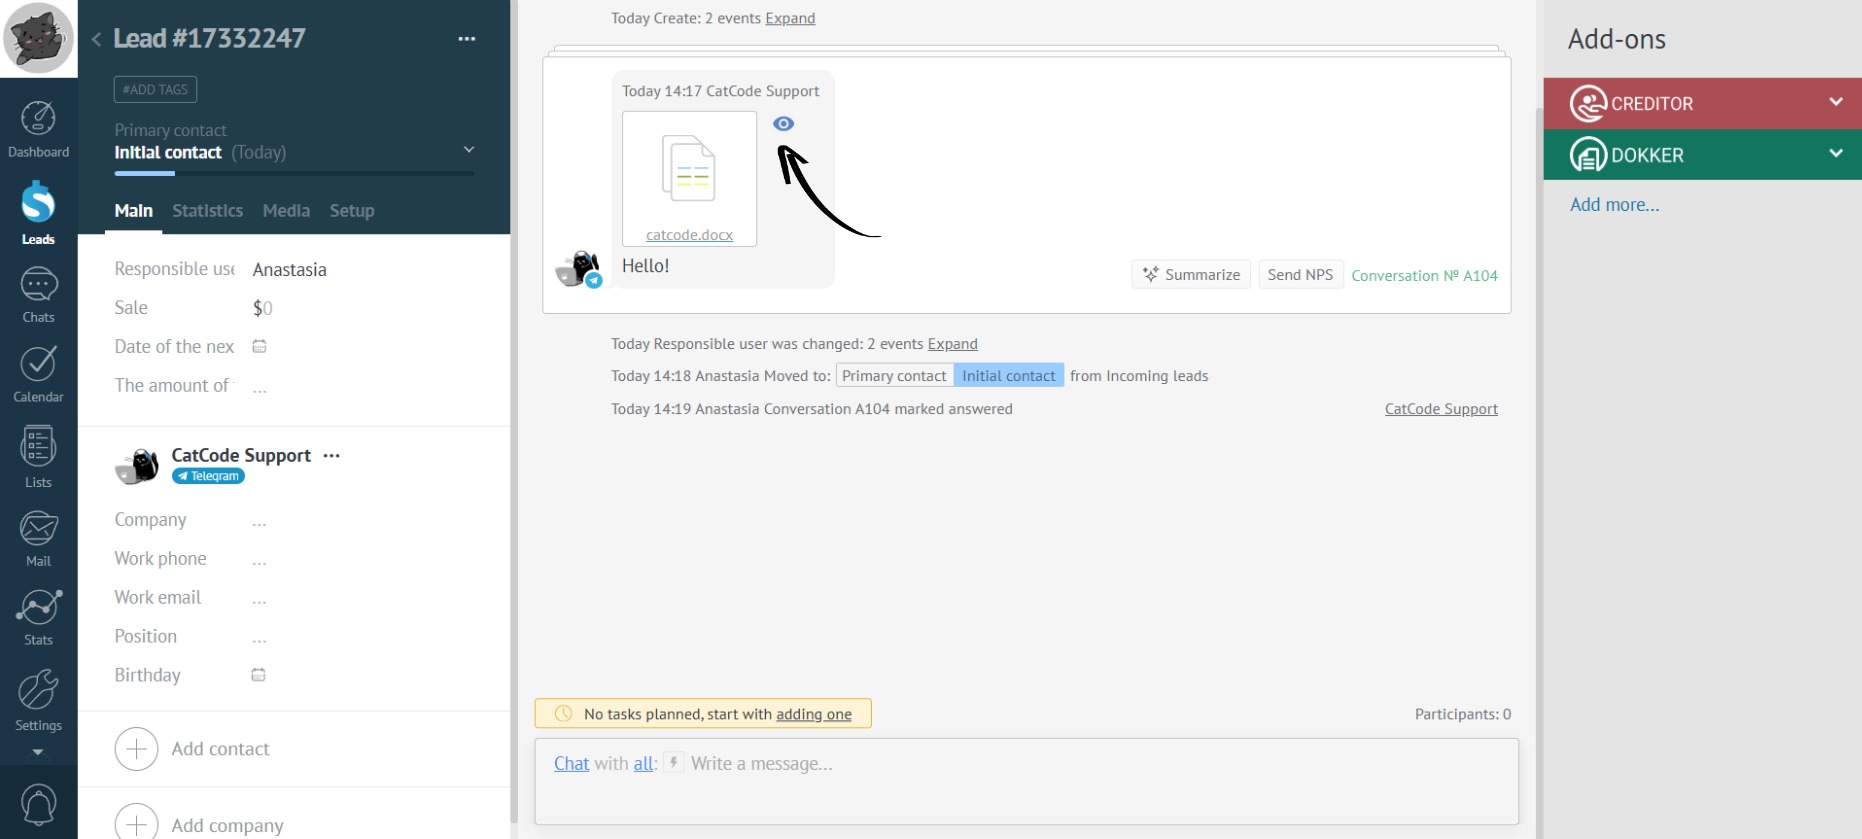
Task: Open the Dashboard from sidebar
Action: click(x=38, y=128)
